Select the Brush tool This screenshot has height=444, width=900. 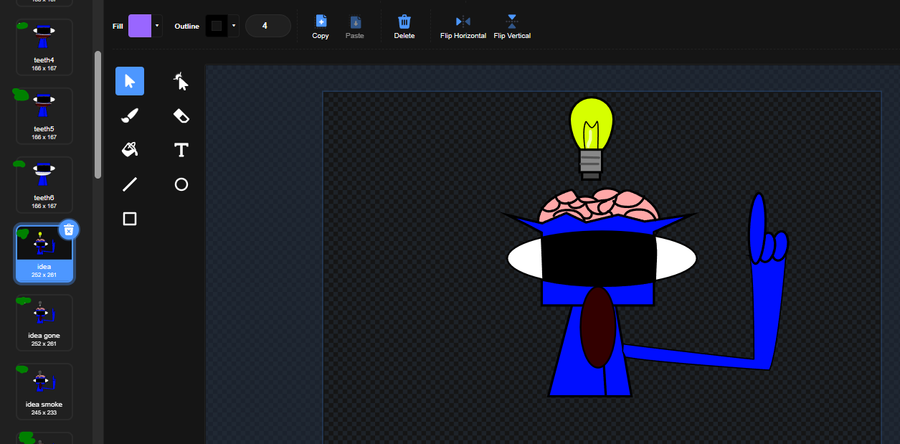click(x=130, y=116)
